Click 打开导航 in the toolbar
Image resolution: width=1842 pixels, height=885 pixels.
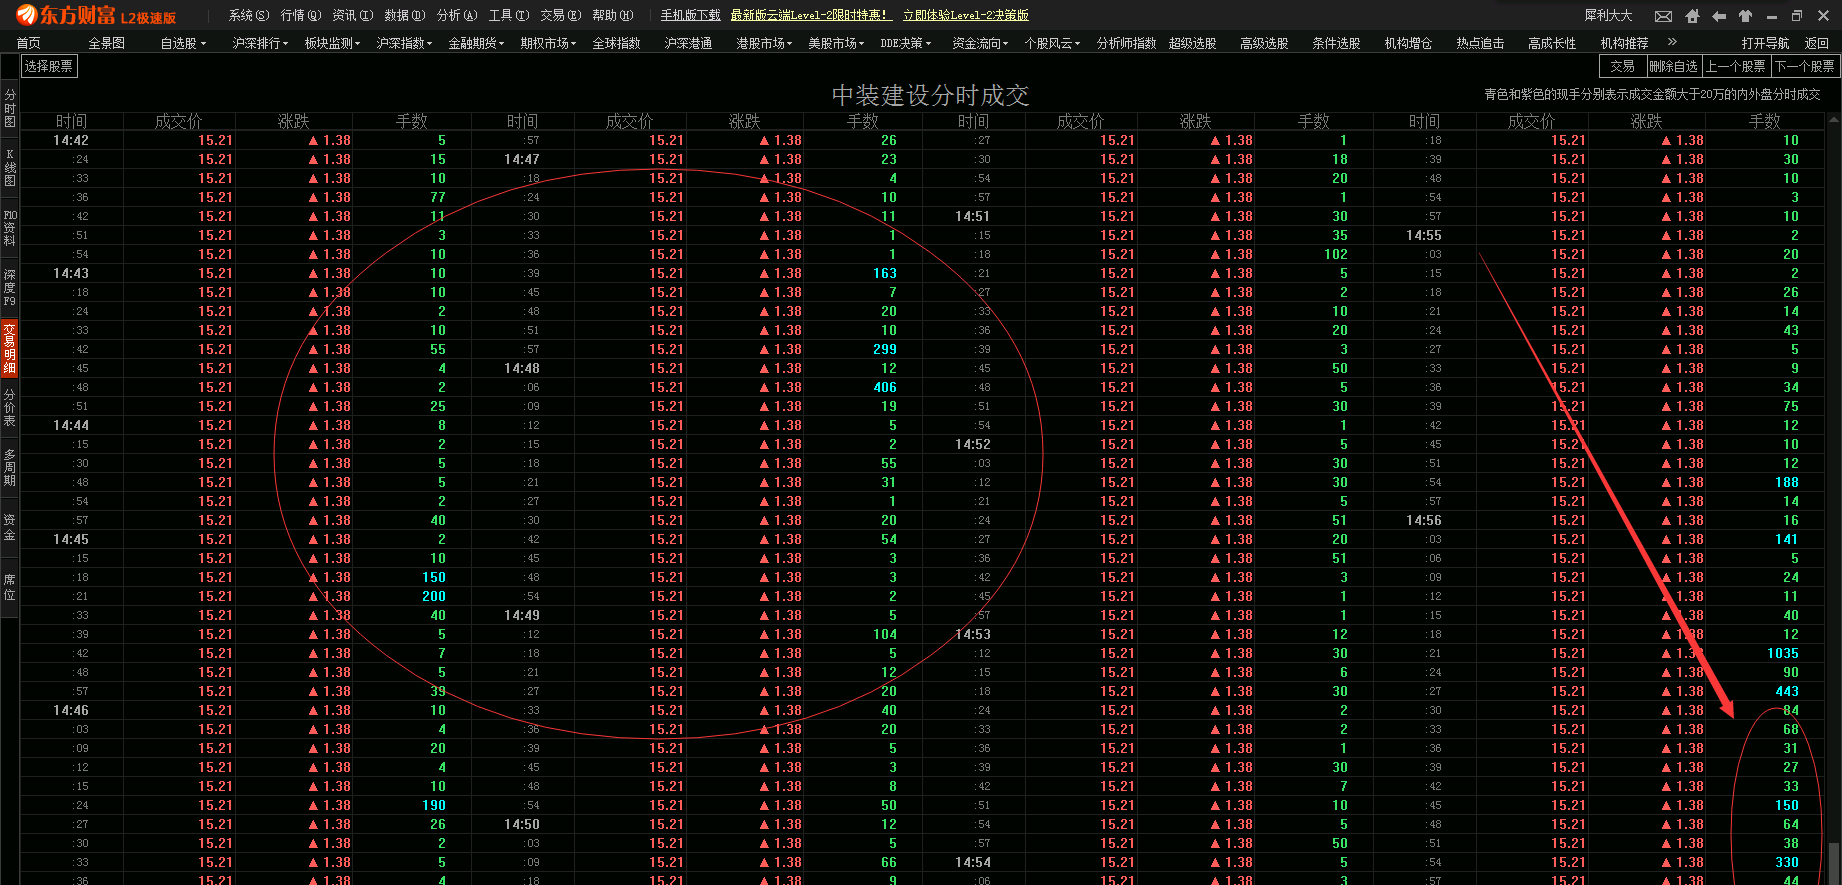click(x=1765, y=43)
